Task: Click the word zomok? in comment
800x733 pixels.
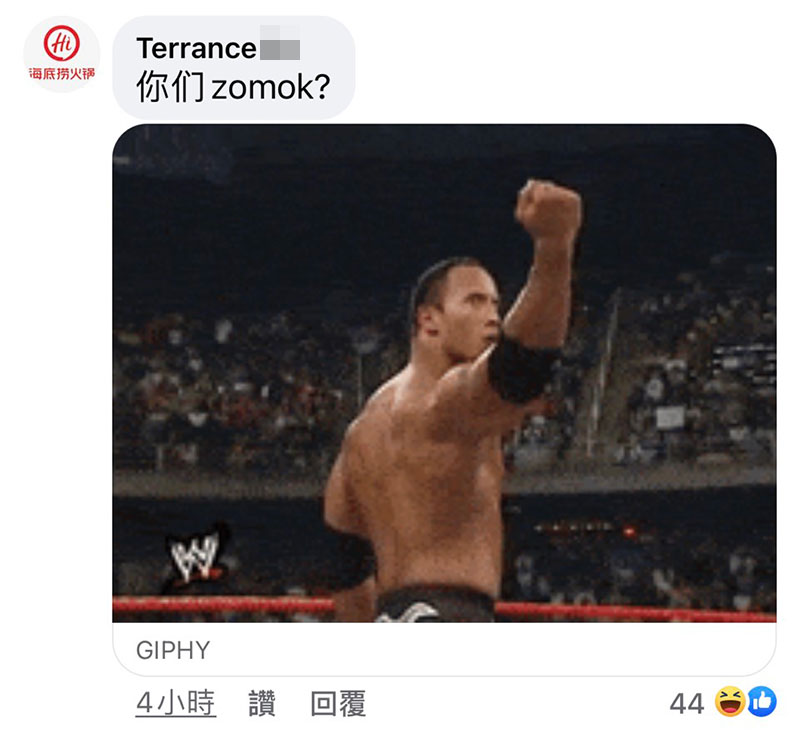Action: tap(271, 87)
